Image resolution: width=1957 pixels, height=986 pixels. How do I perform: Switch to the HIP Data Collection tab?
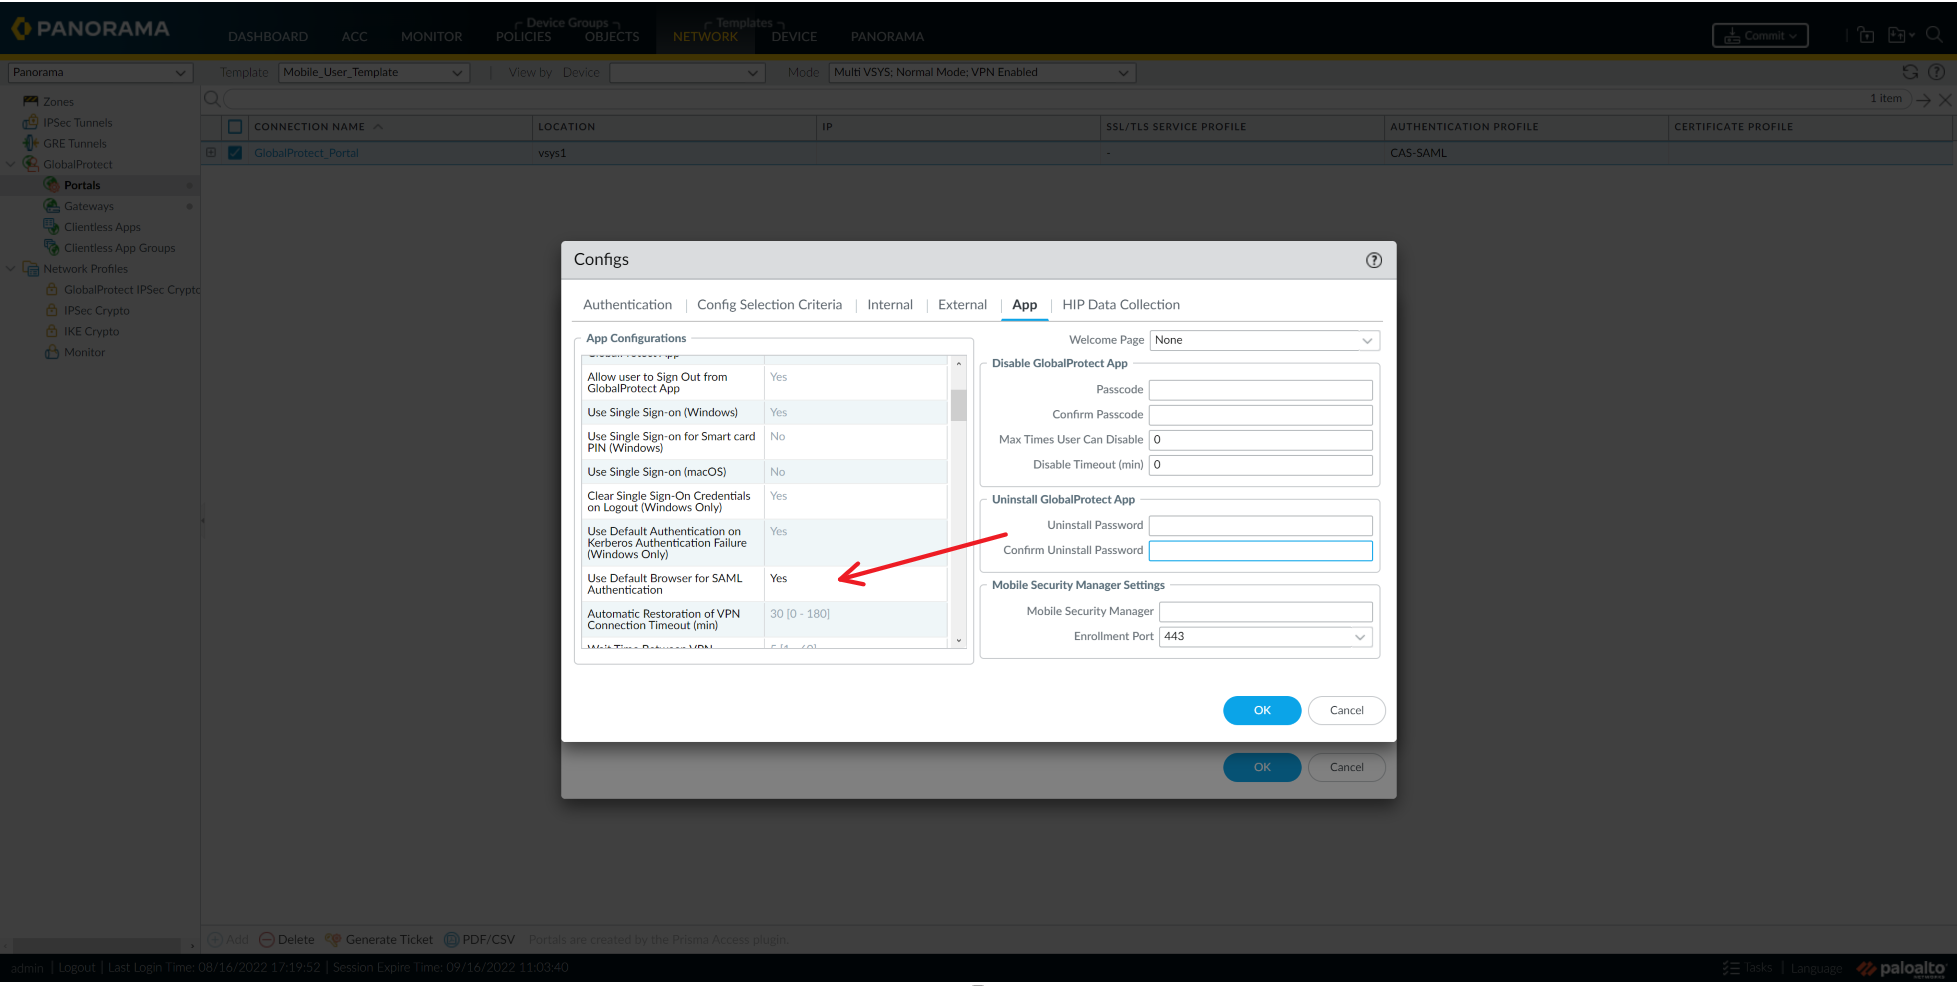tap(1121, 305)
